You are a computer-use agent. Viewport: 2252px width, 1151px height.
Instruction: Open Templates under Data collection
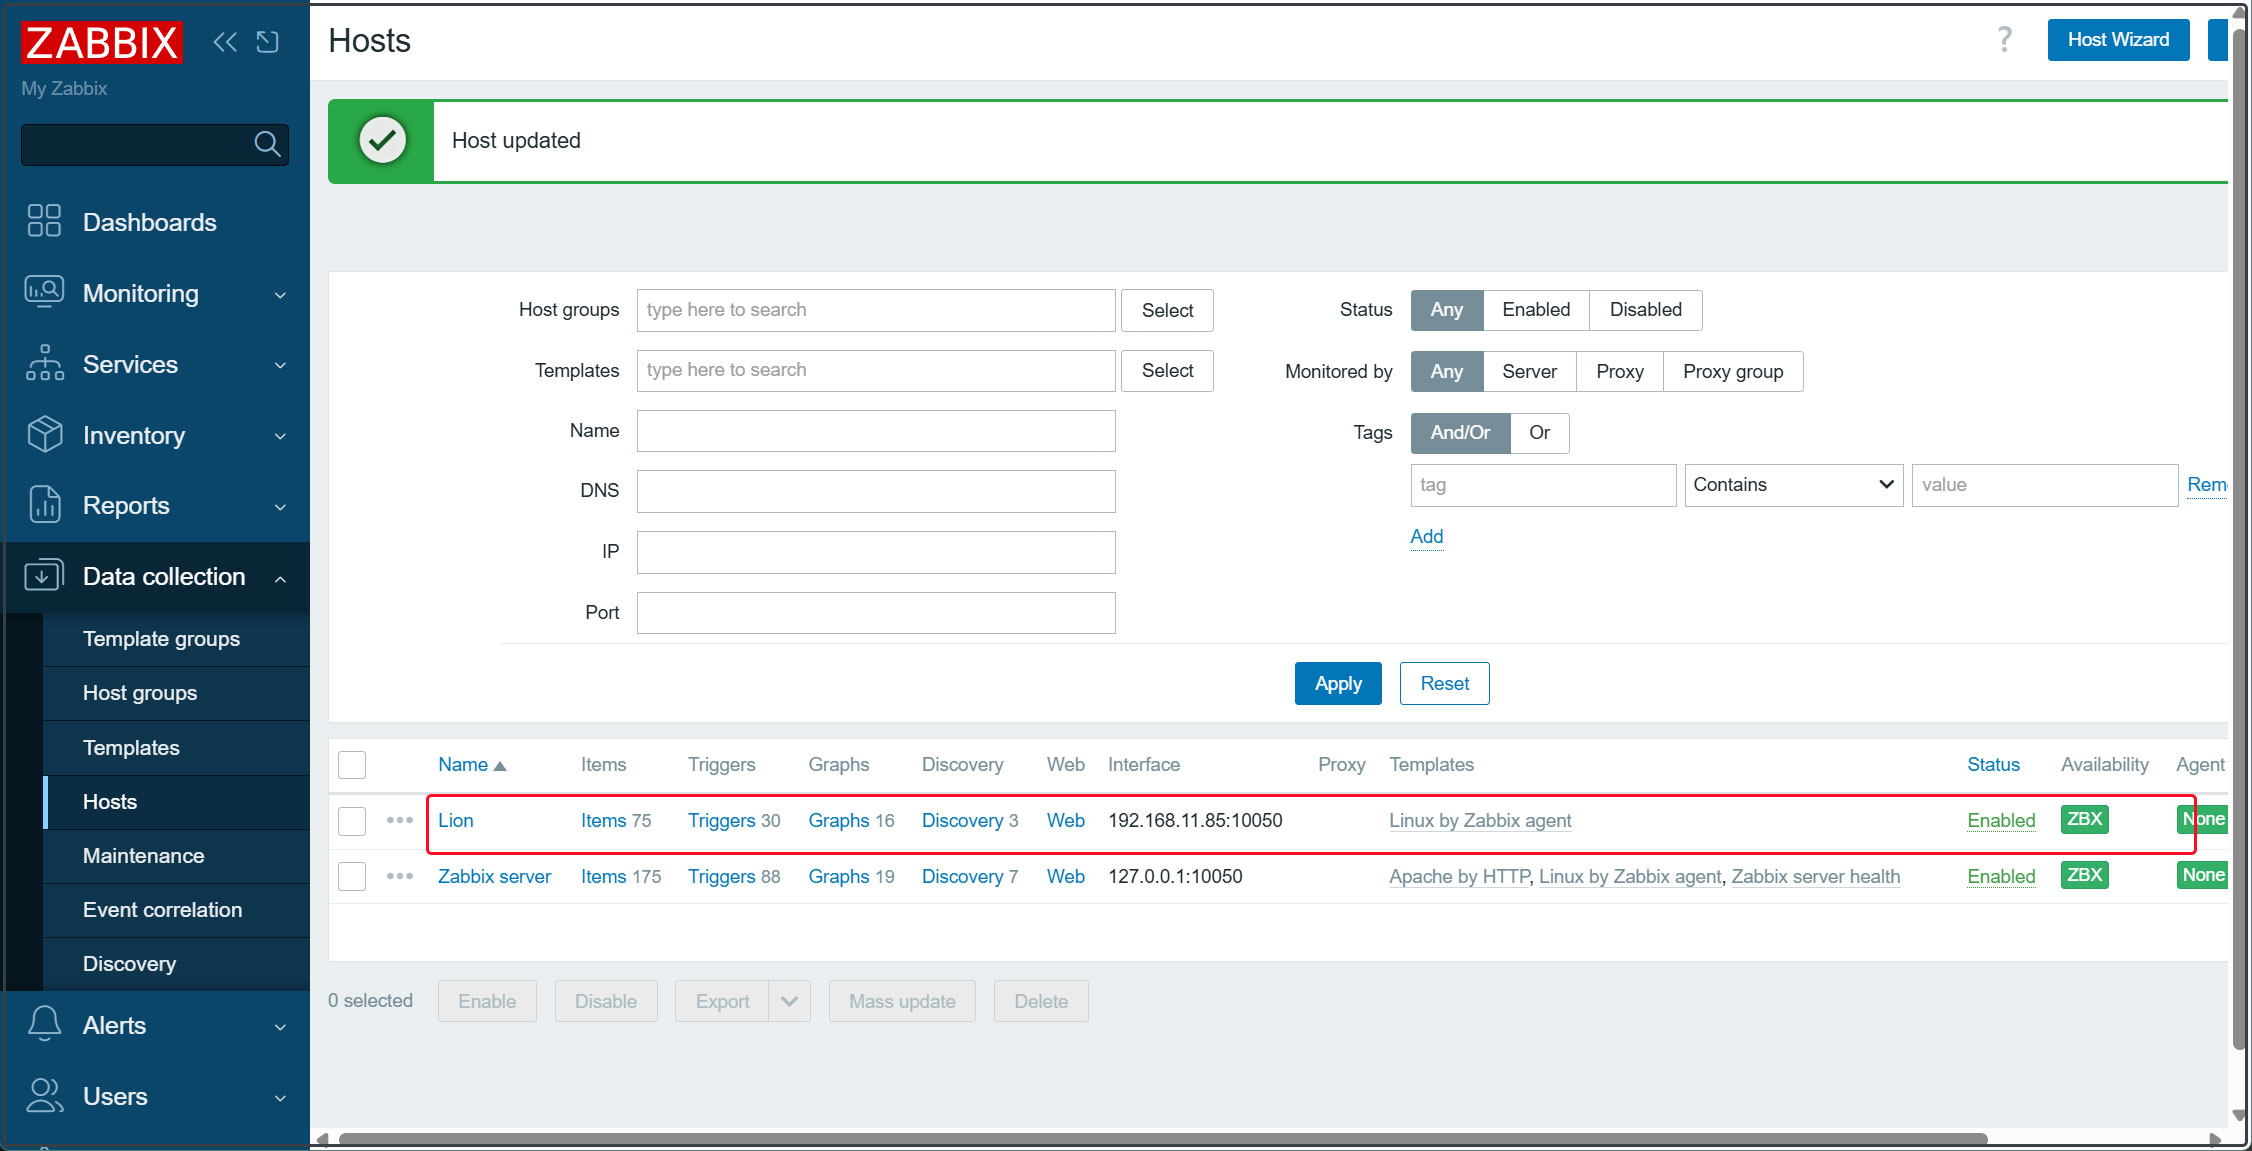pyautogui.click(x=131, y=747)
